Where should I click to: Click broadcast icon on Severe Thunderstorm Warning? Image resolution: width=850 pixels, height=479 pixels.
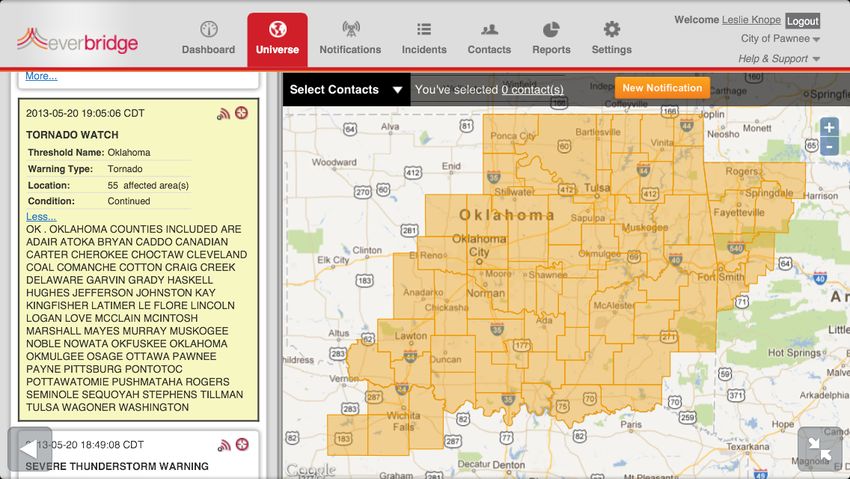click(x=224, y=445)
